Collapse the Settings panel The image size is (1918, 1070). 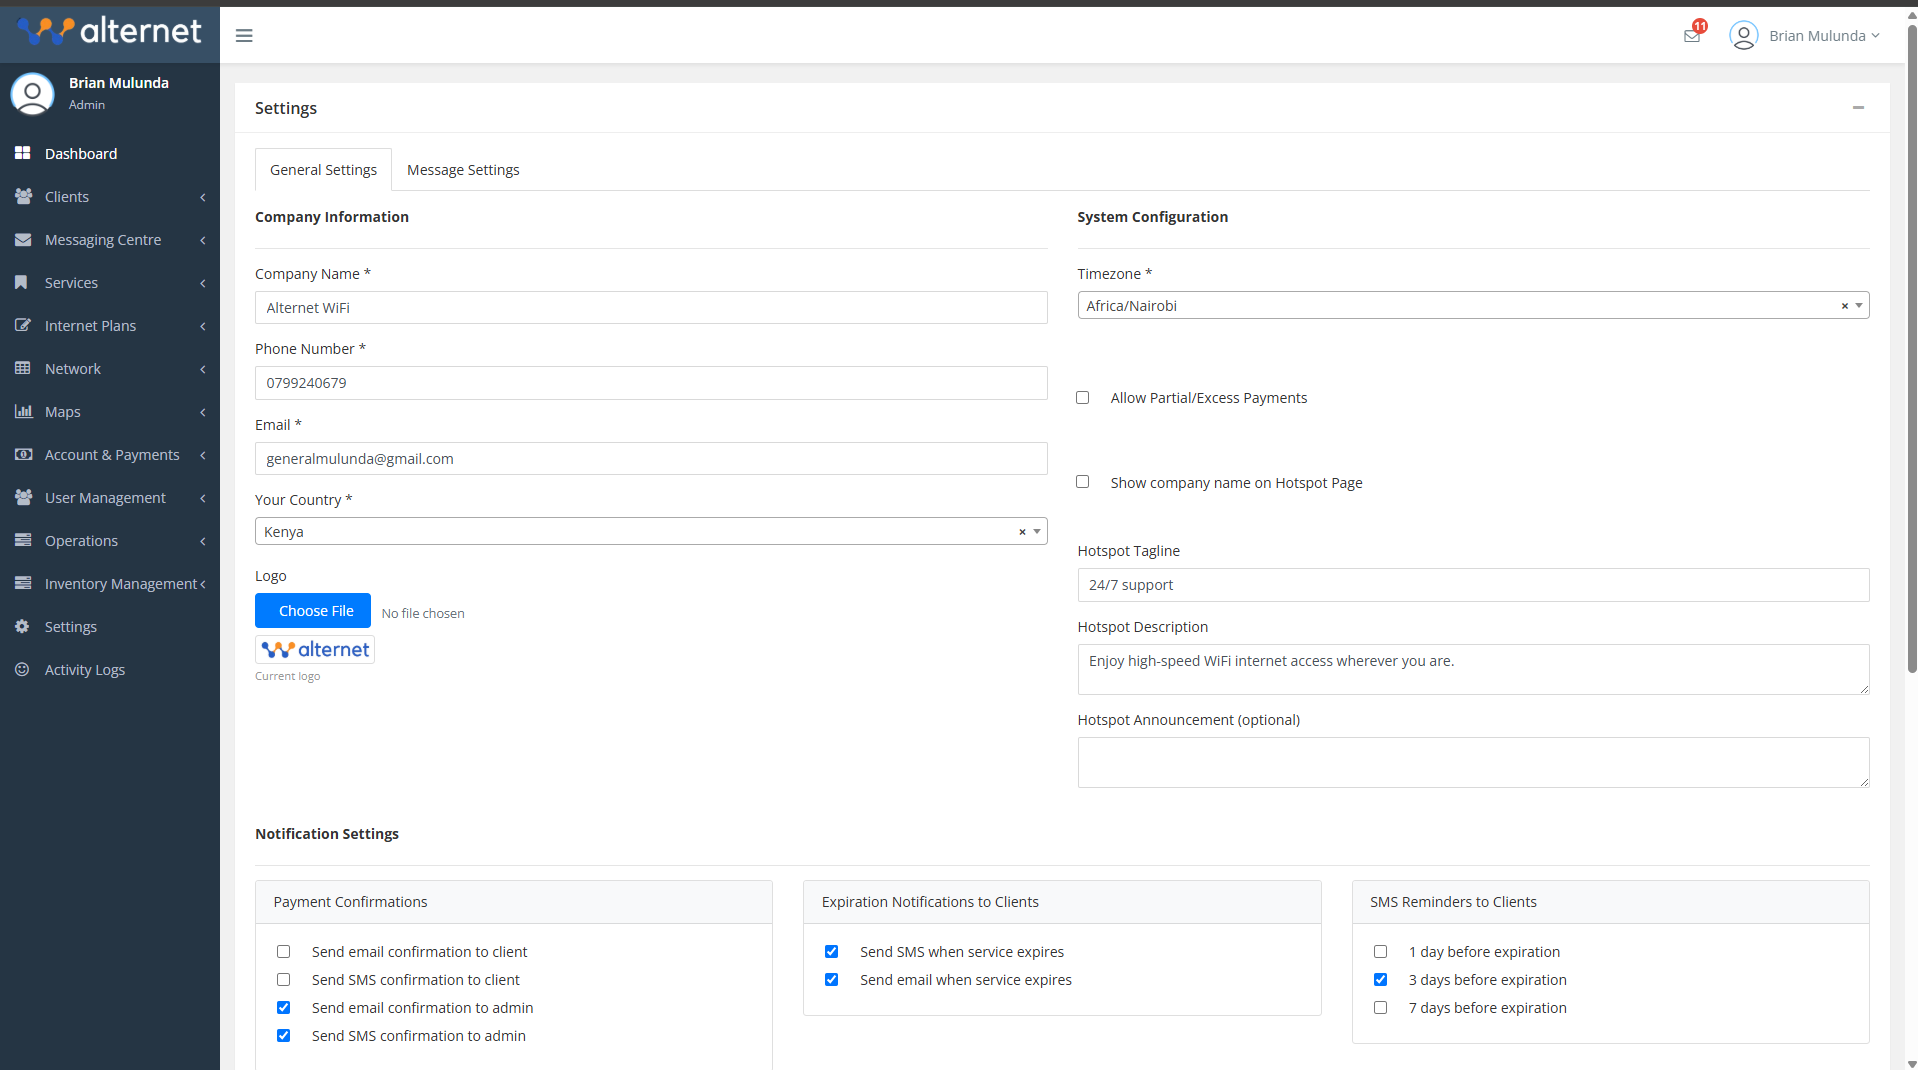[x=1858, y=108]
